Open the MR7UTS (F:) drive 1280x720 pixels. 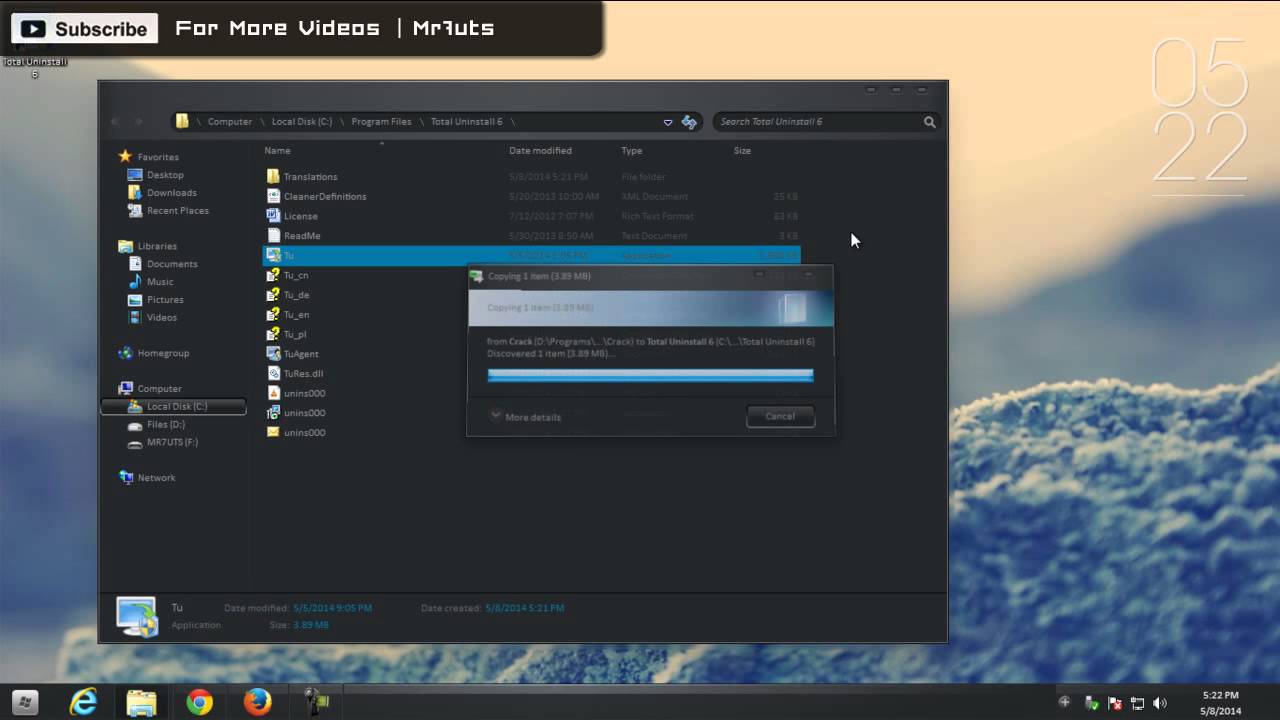[x=163, y=442]
